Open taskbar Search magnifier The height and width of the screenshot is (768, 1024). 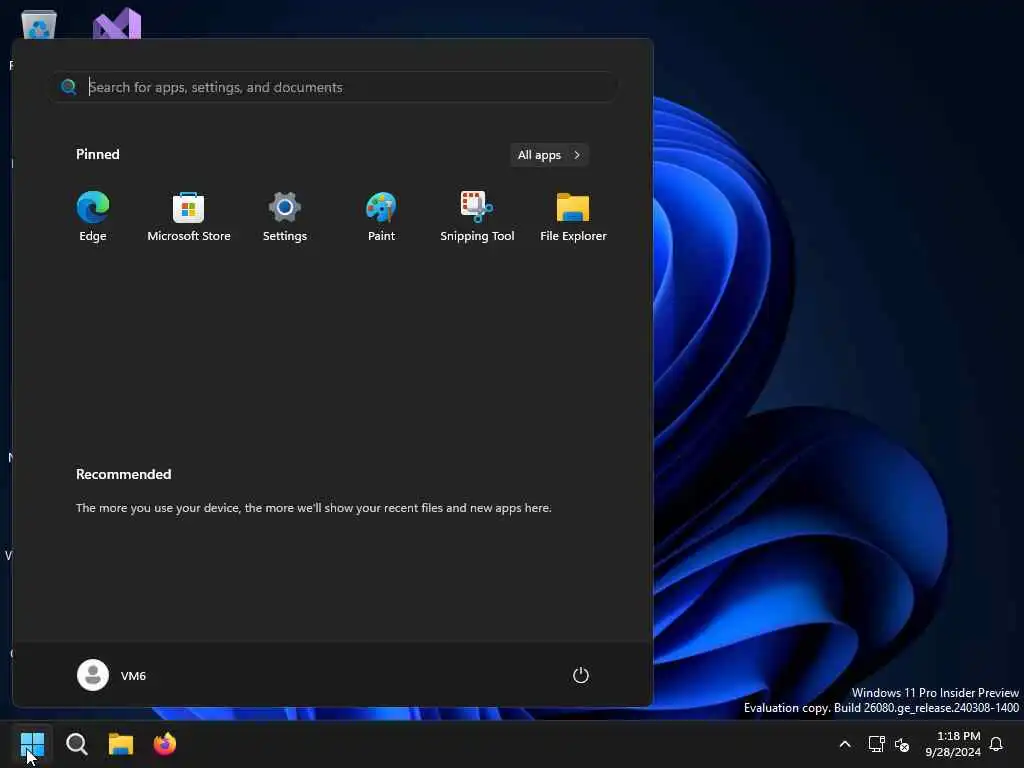[77, 744]
